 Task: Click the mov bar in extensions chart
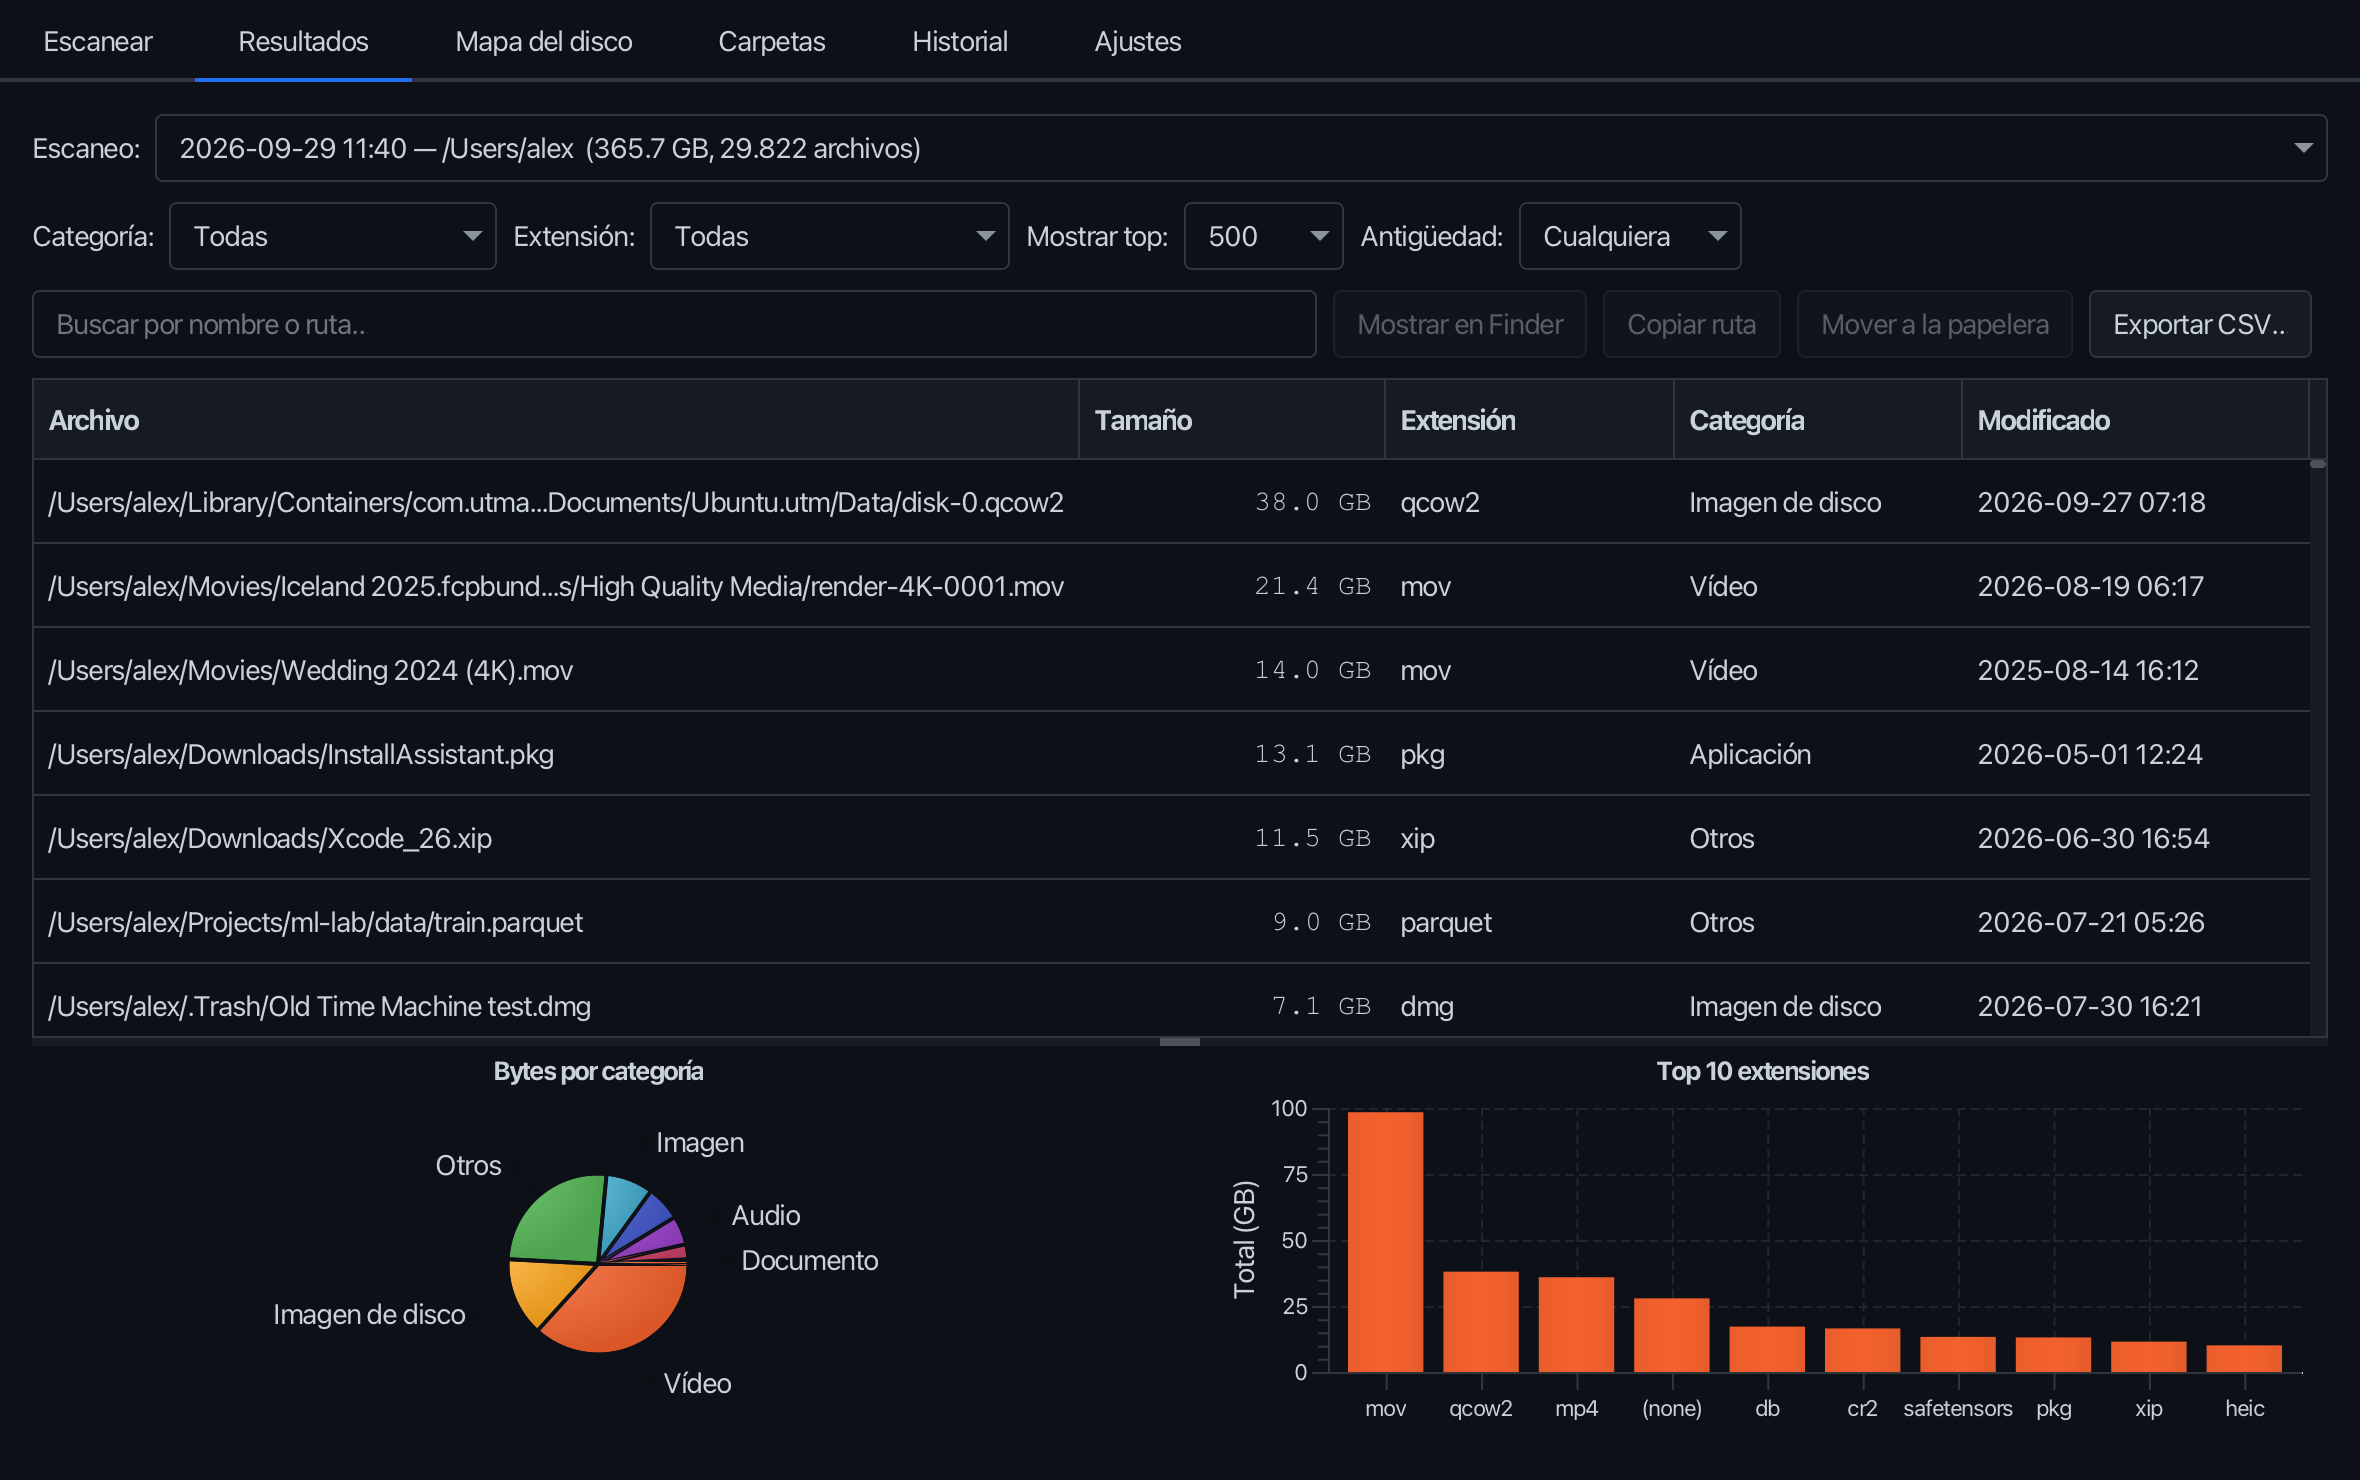[x=1385, y=1241]
